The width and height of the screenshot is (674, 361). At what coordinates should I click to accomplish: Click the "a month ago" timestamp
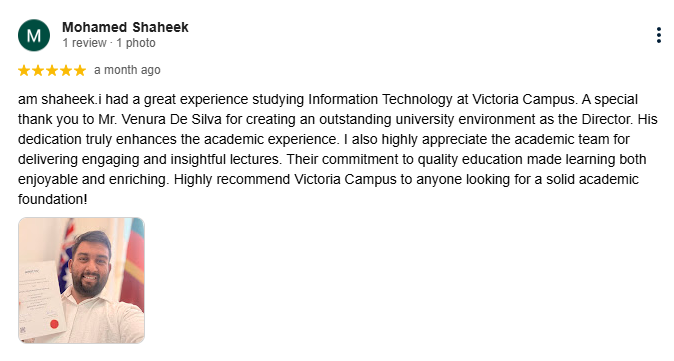(x=127, y=70)
